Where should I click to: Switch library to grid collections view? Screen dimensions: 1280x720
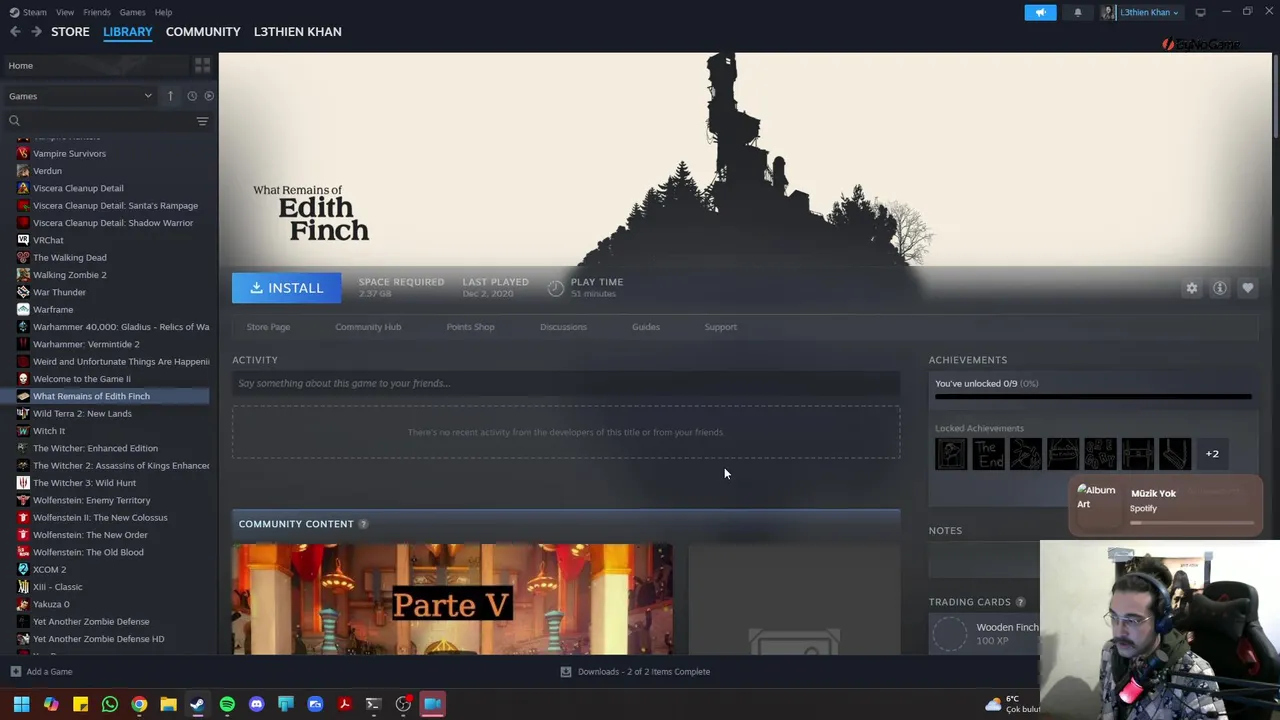tap(202, 65)
